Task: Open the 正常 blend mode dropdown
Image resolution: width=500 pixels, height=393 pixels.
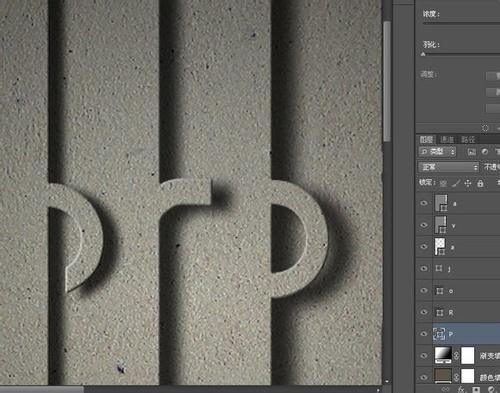Action: click(x=448, y=167)
